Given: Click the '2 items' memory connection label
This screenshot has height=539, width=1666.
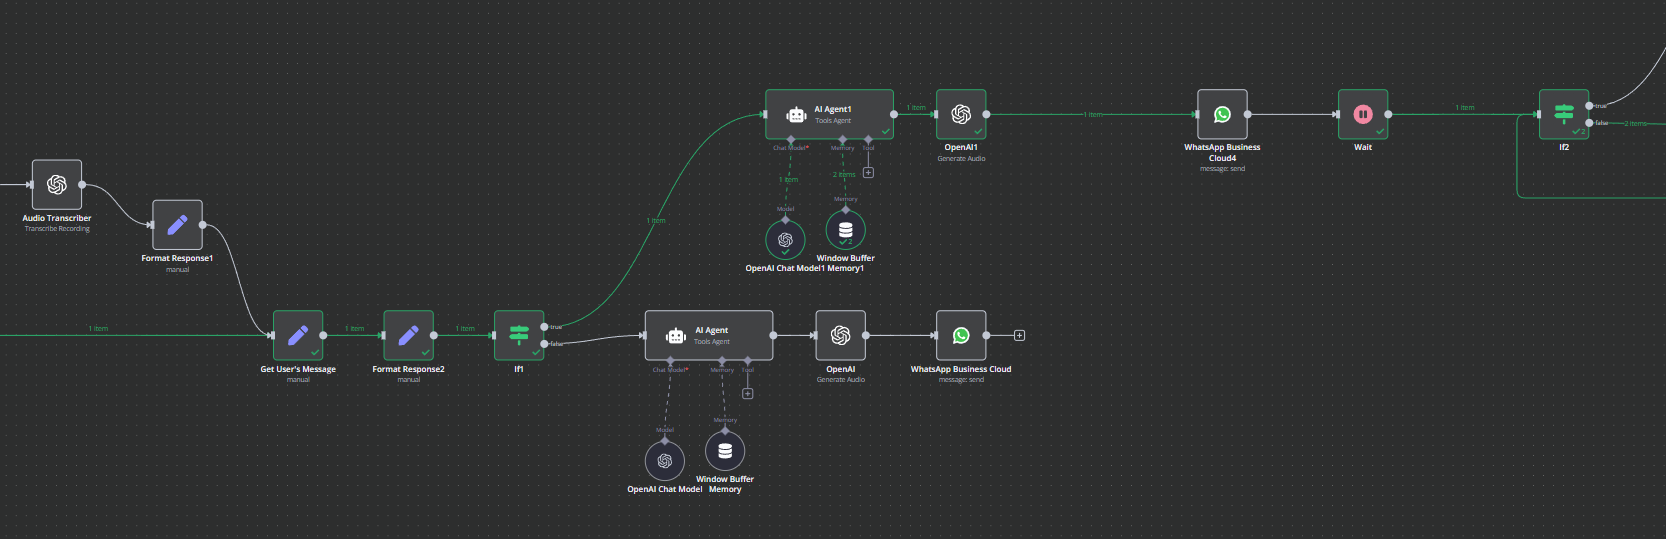Looking at the screenshot, I should point(844,174).
